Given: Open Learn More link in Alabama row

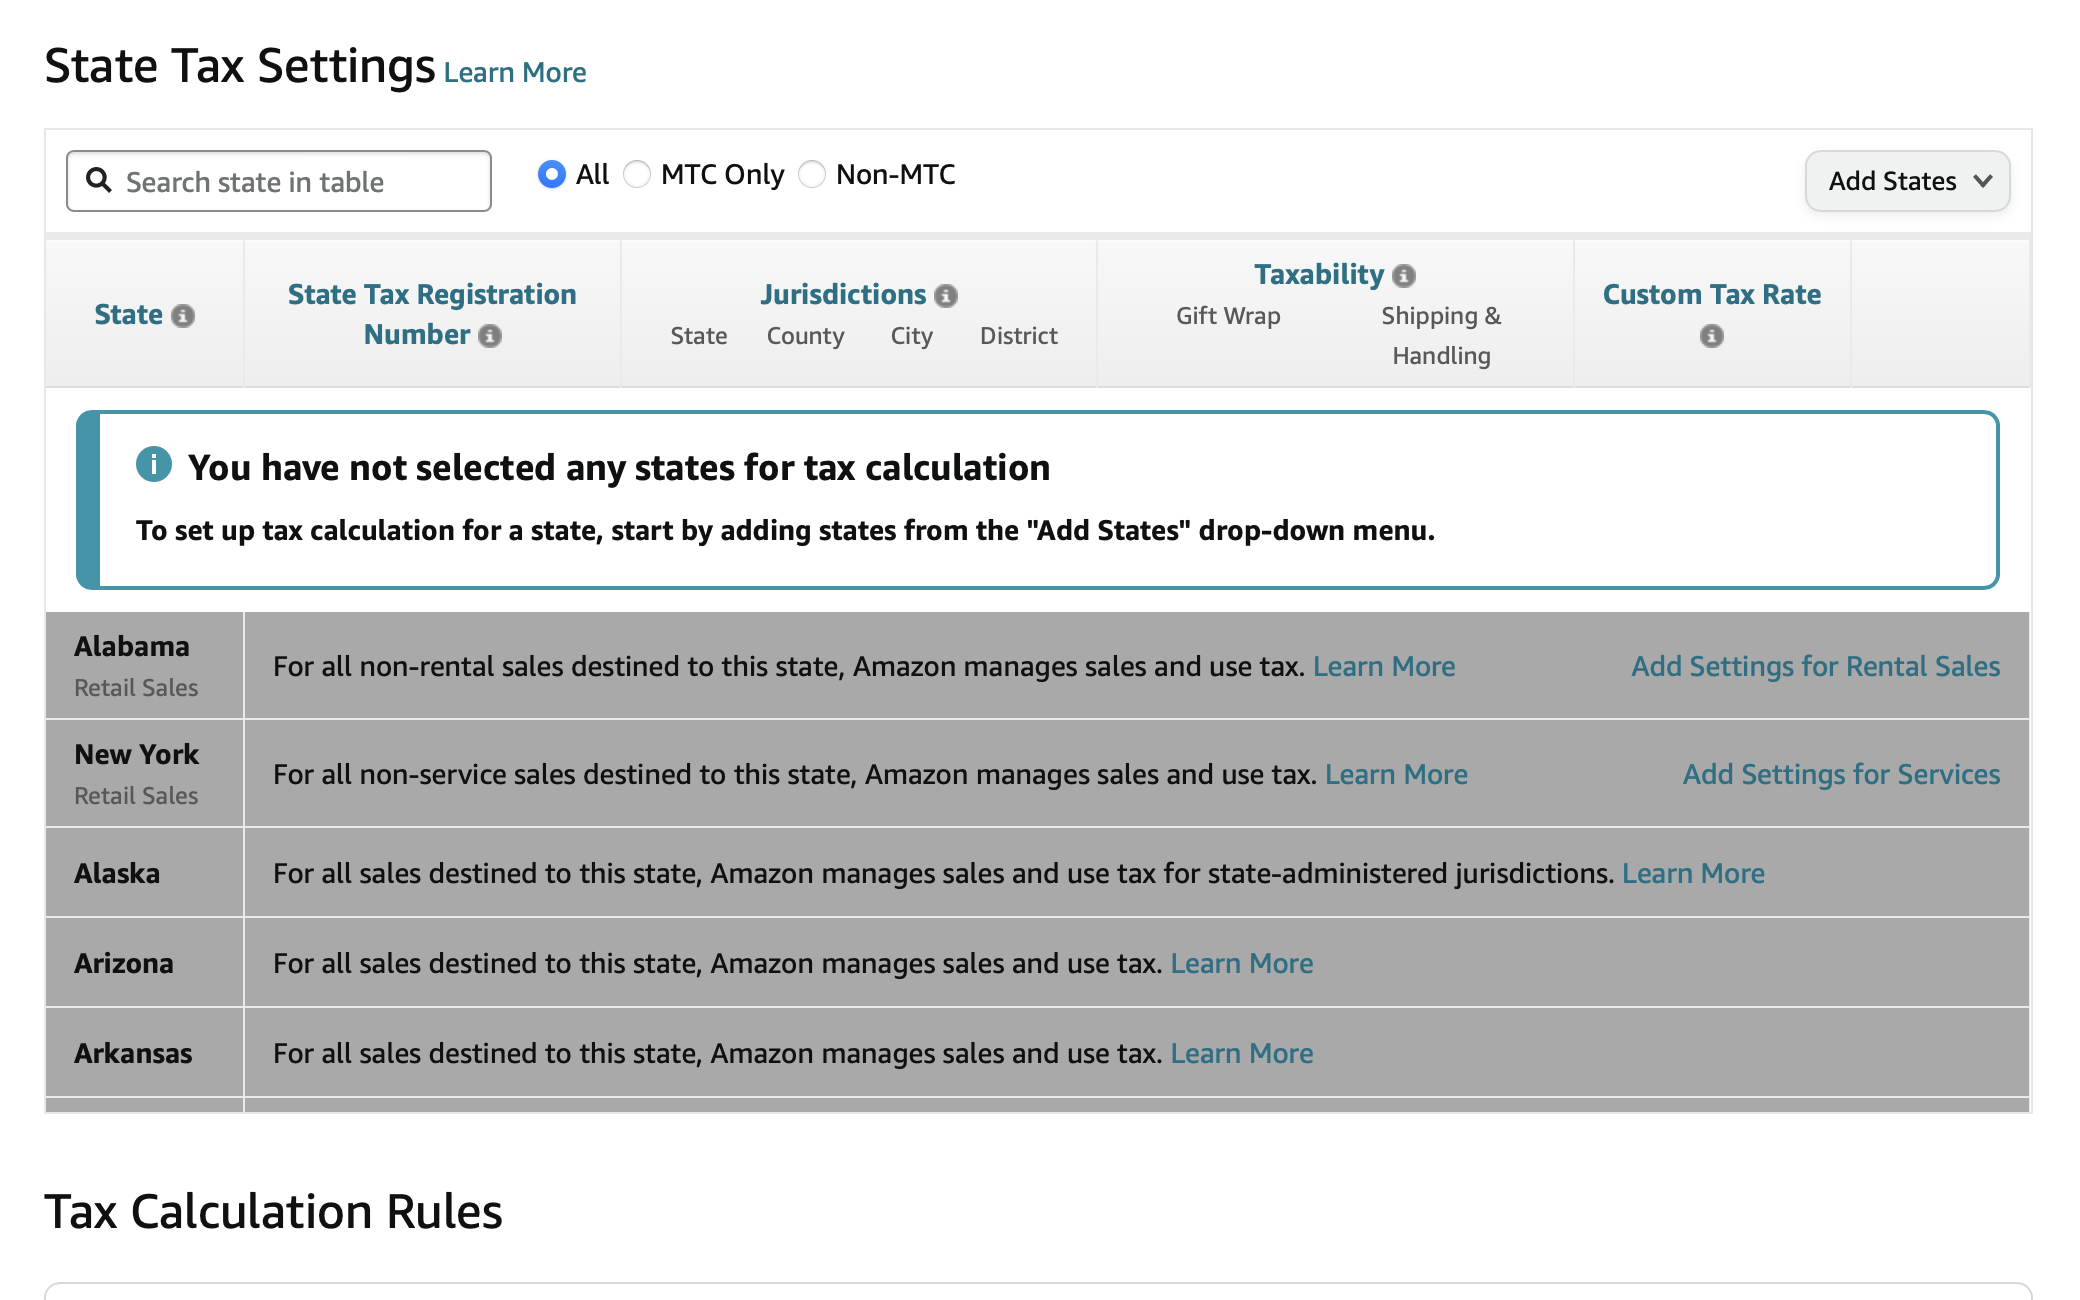Looking at the screenshot, I should pos(1384,666).
